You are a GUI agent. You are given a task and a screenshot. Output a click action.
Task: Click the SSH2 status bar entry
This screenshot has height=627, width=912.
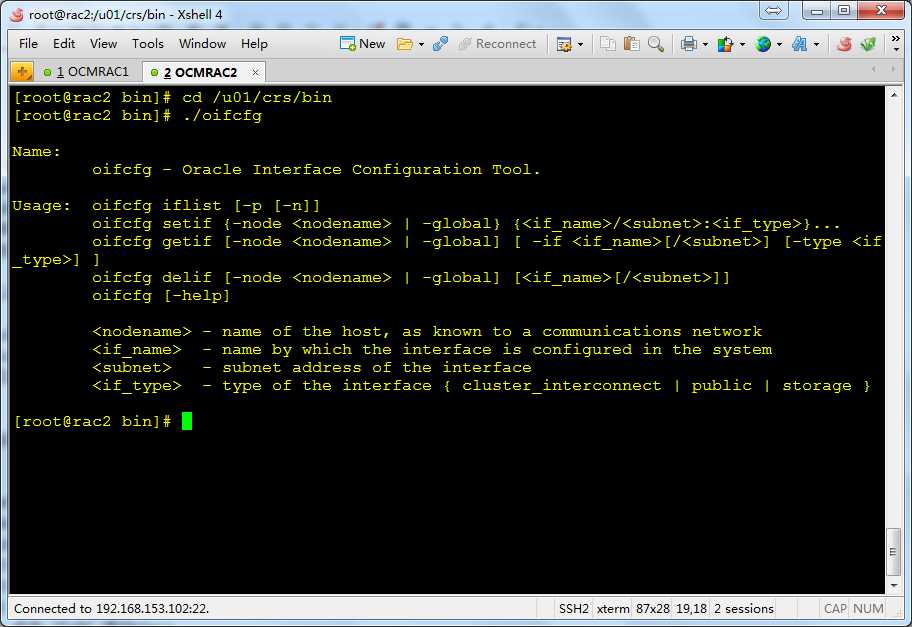(x=573, y=609)
